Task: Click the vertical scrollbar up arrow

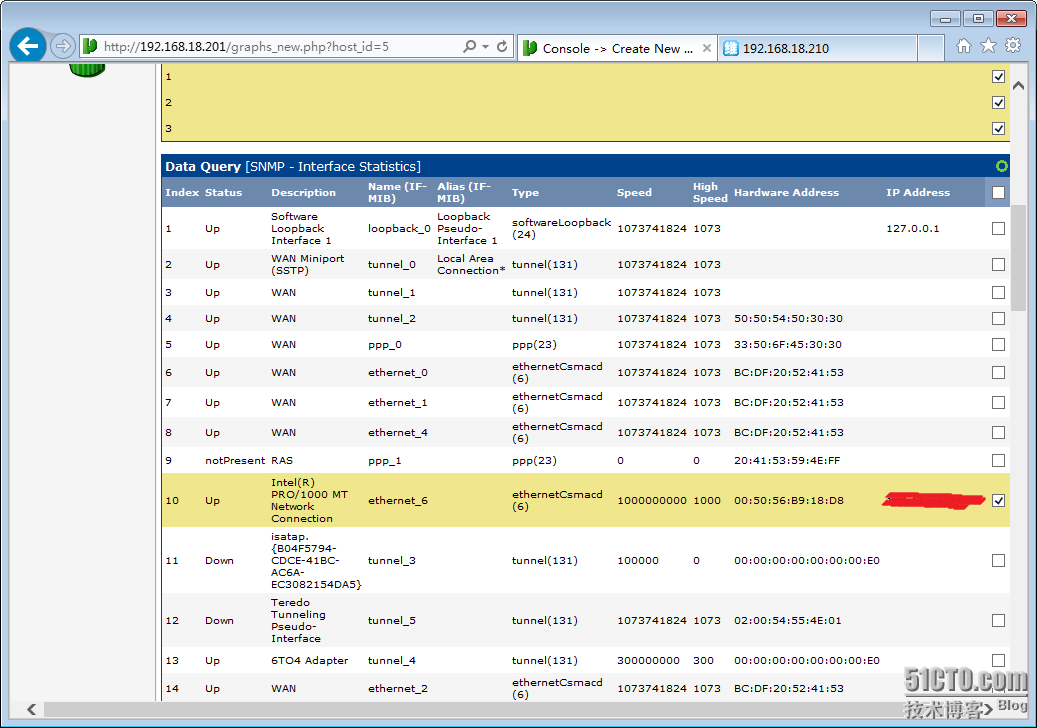Action: [x=1018, y=85]
